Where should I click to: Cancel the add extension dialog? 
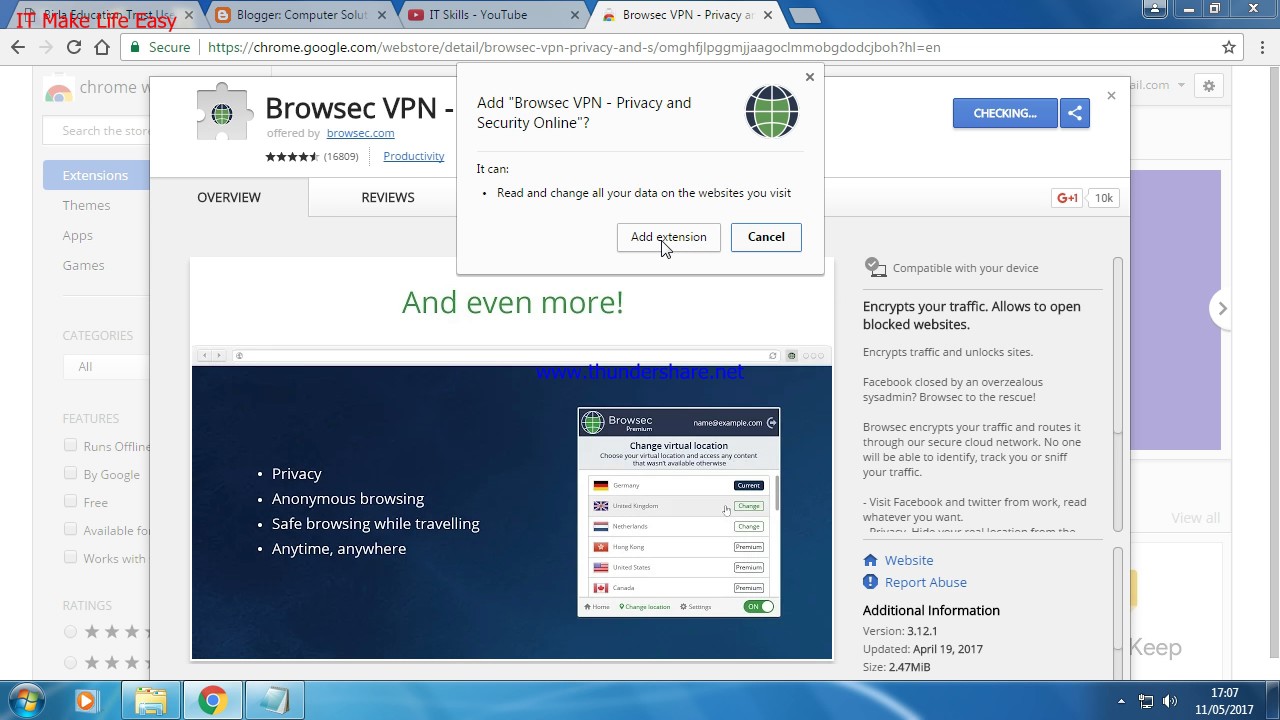pyautogui.click(x=766, y=237)
